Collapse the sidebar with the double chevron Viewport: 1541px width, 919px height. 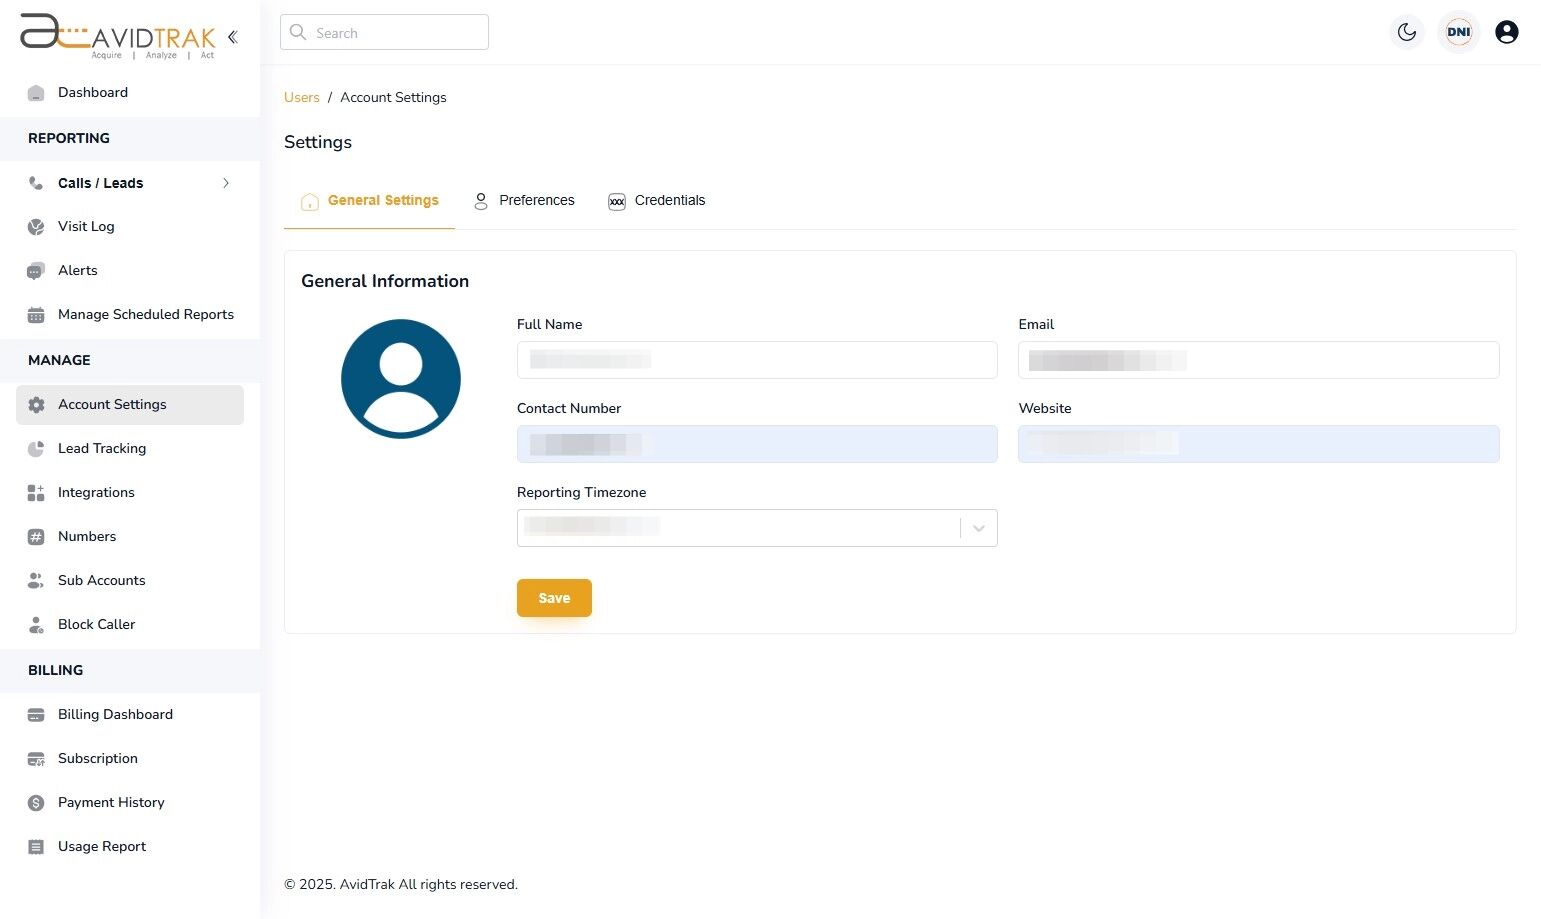pos(232,36)
